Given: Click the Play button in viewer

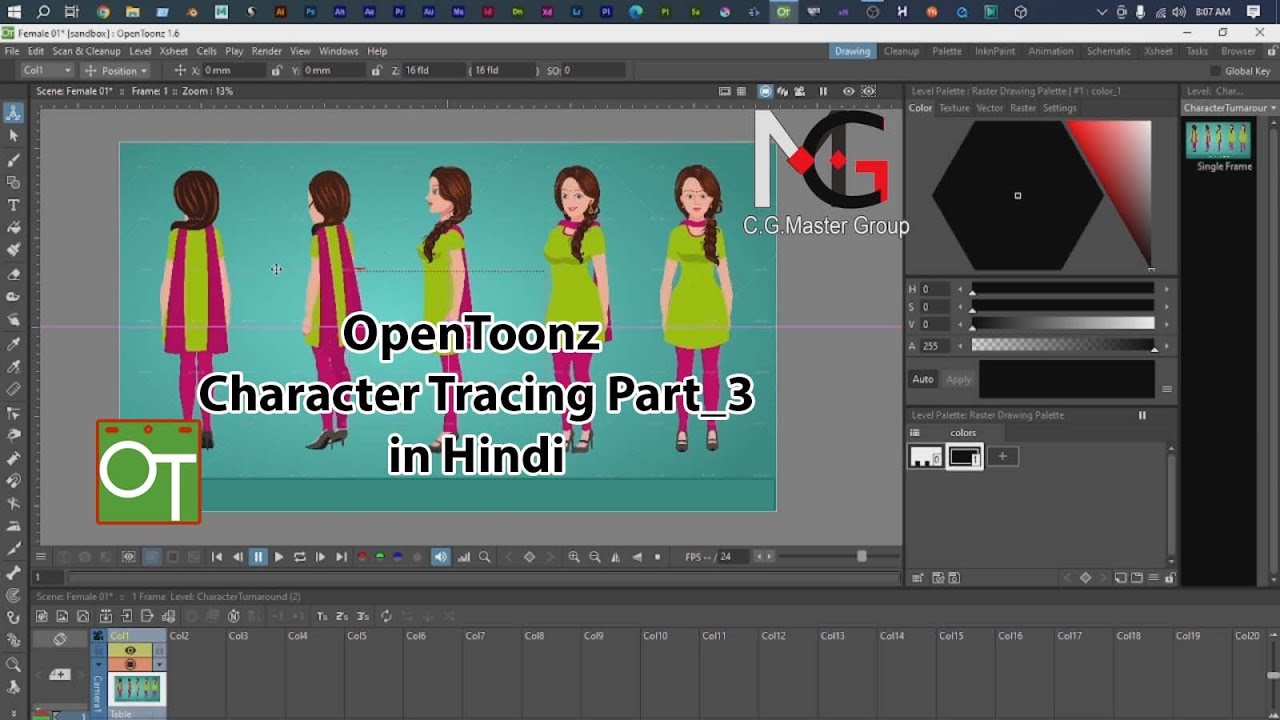Looking at the screenshot, I should click(x=279, y=557).
